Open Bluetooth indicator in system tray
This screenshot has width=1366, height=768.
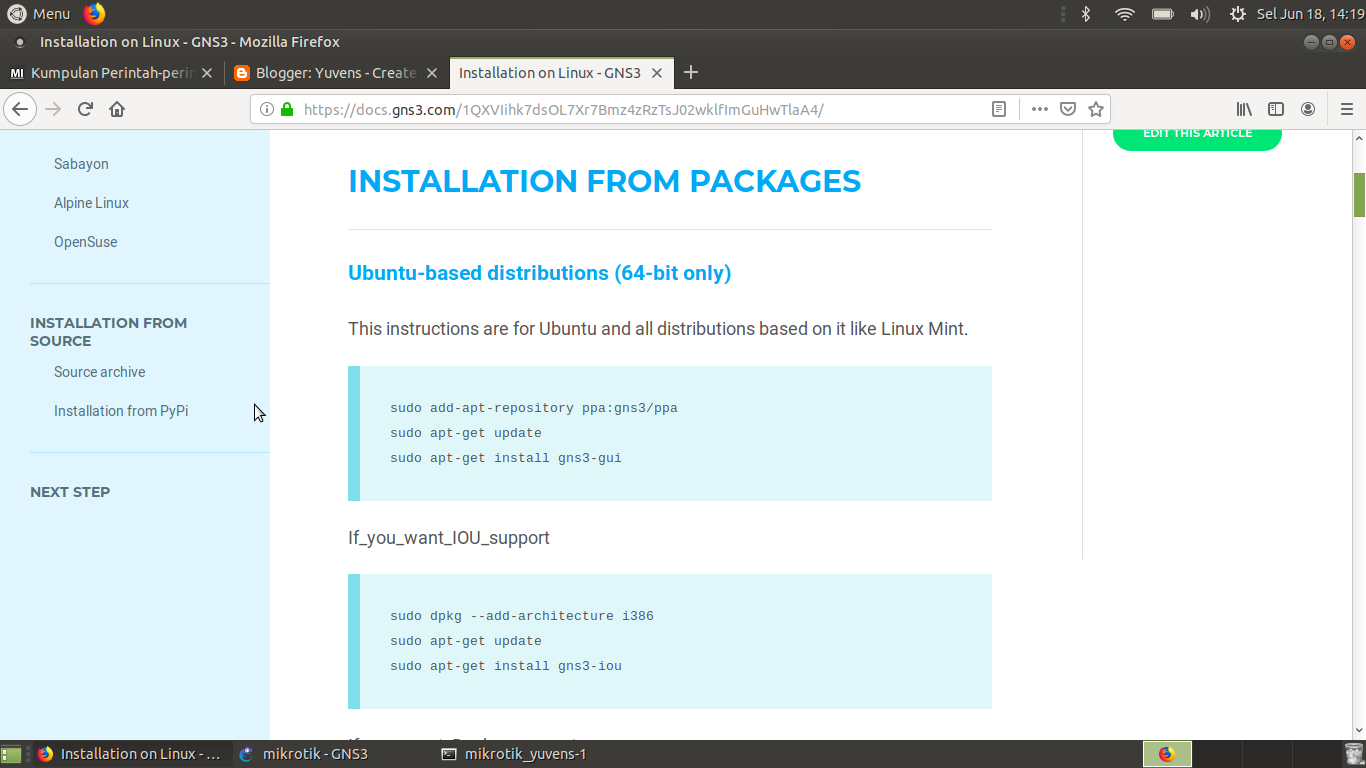tap(1086, 14)
